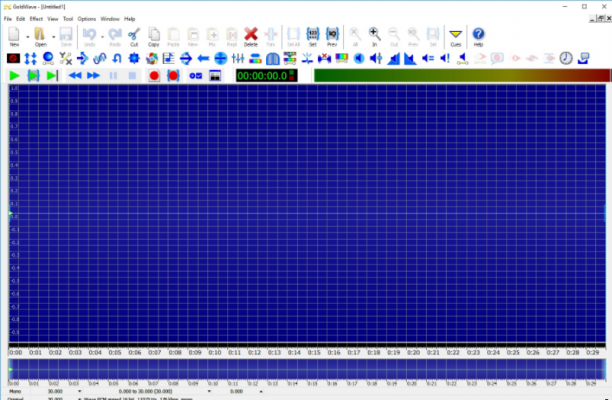Click the green Play button
This screenshot has height=400, width=612.
click(14, 75)
